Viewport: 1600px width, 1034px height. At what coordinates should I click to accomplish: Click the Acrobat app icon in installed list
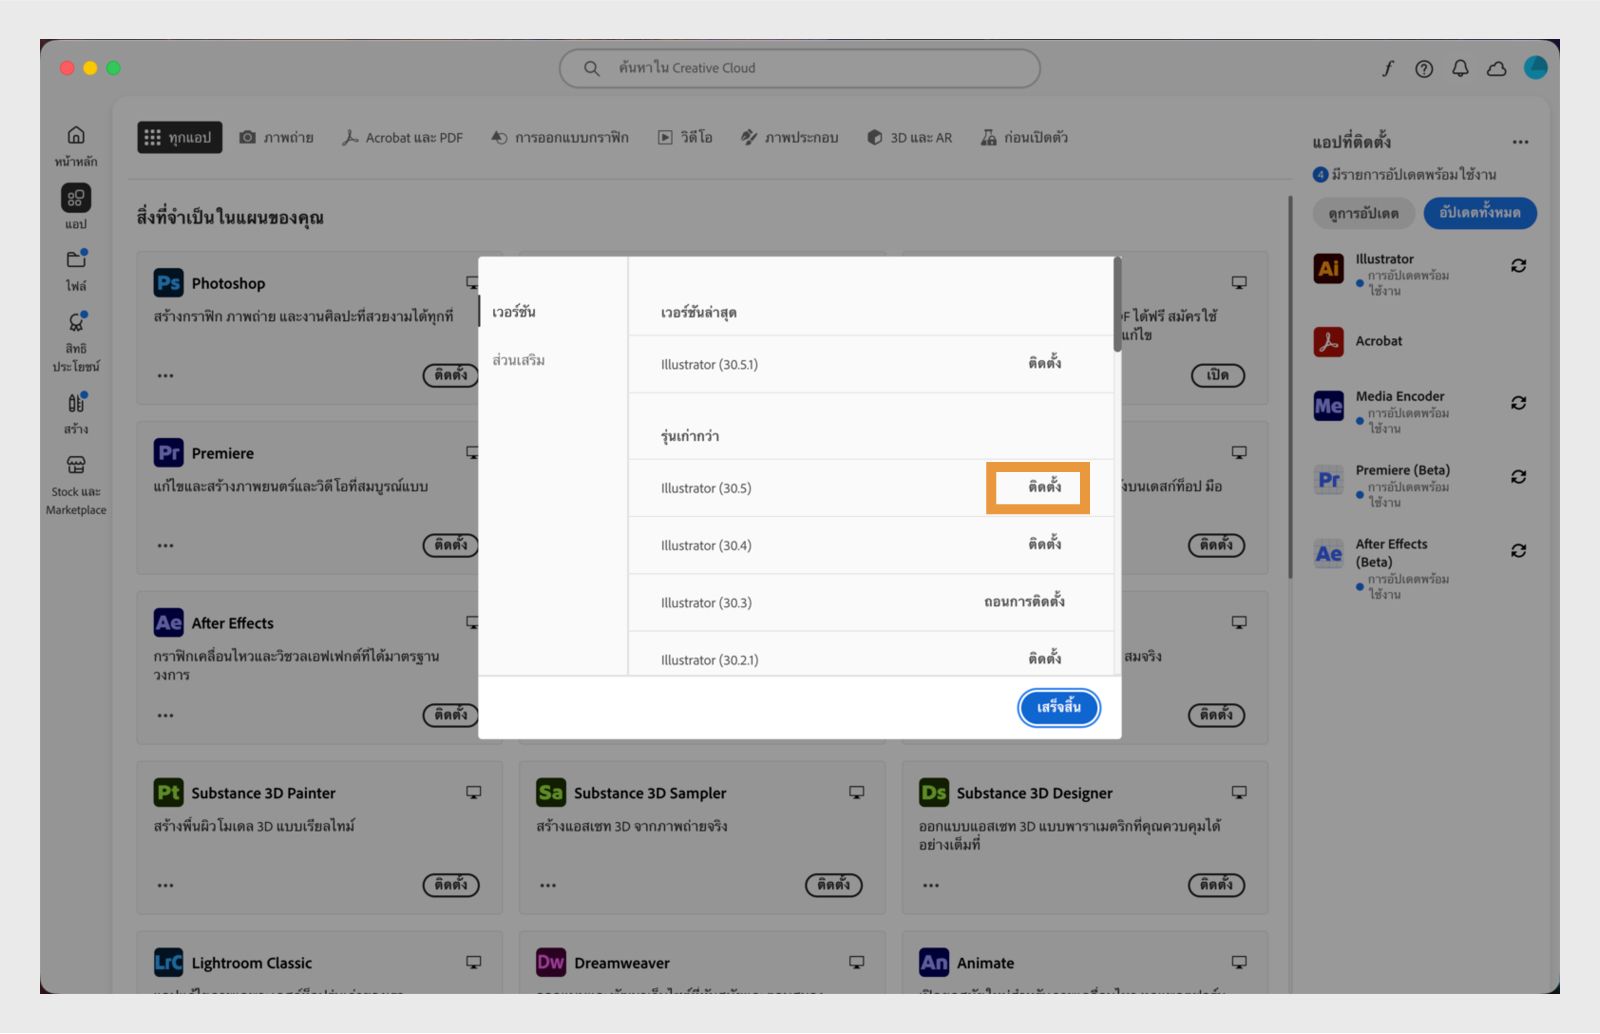[1328, 341]
